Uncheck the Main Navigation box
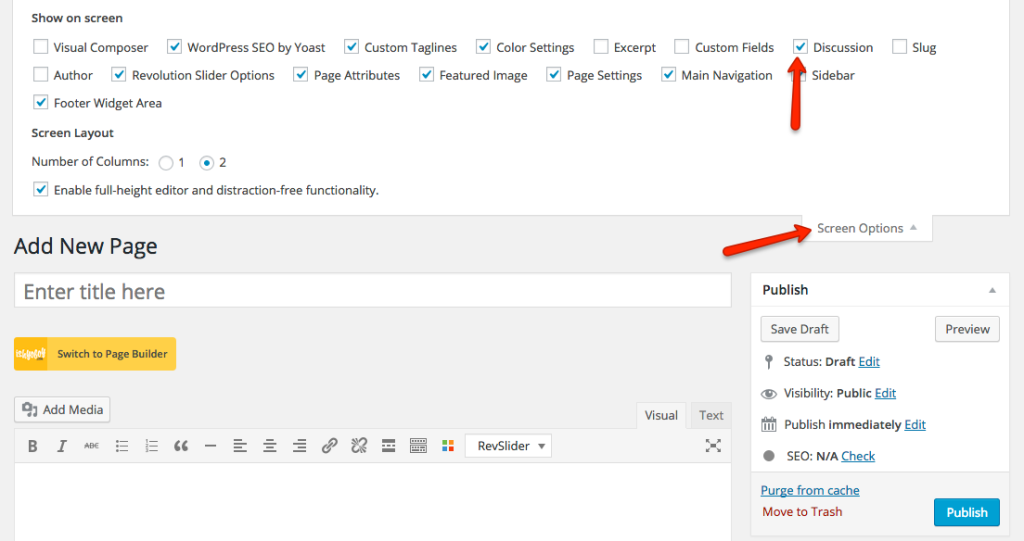The height and width of the screenshot is (541, 1024). pos(668,75)
